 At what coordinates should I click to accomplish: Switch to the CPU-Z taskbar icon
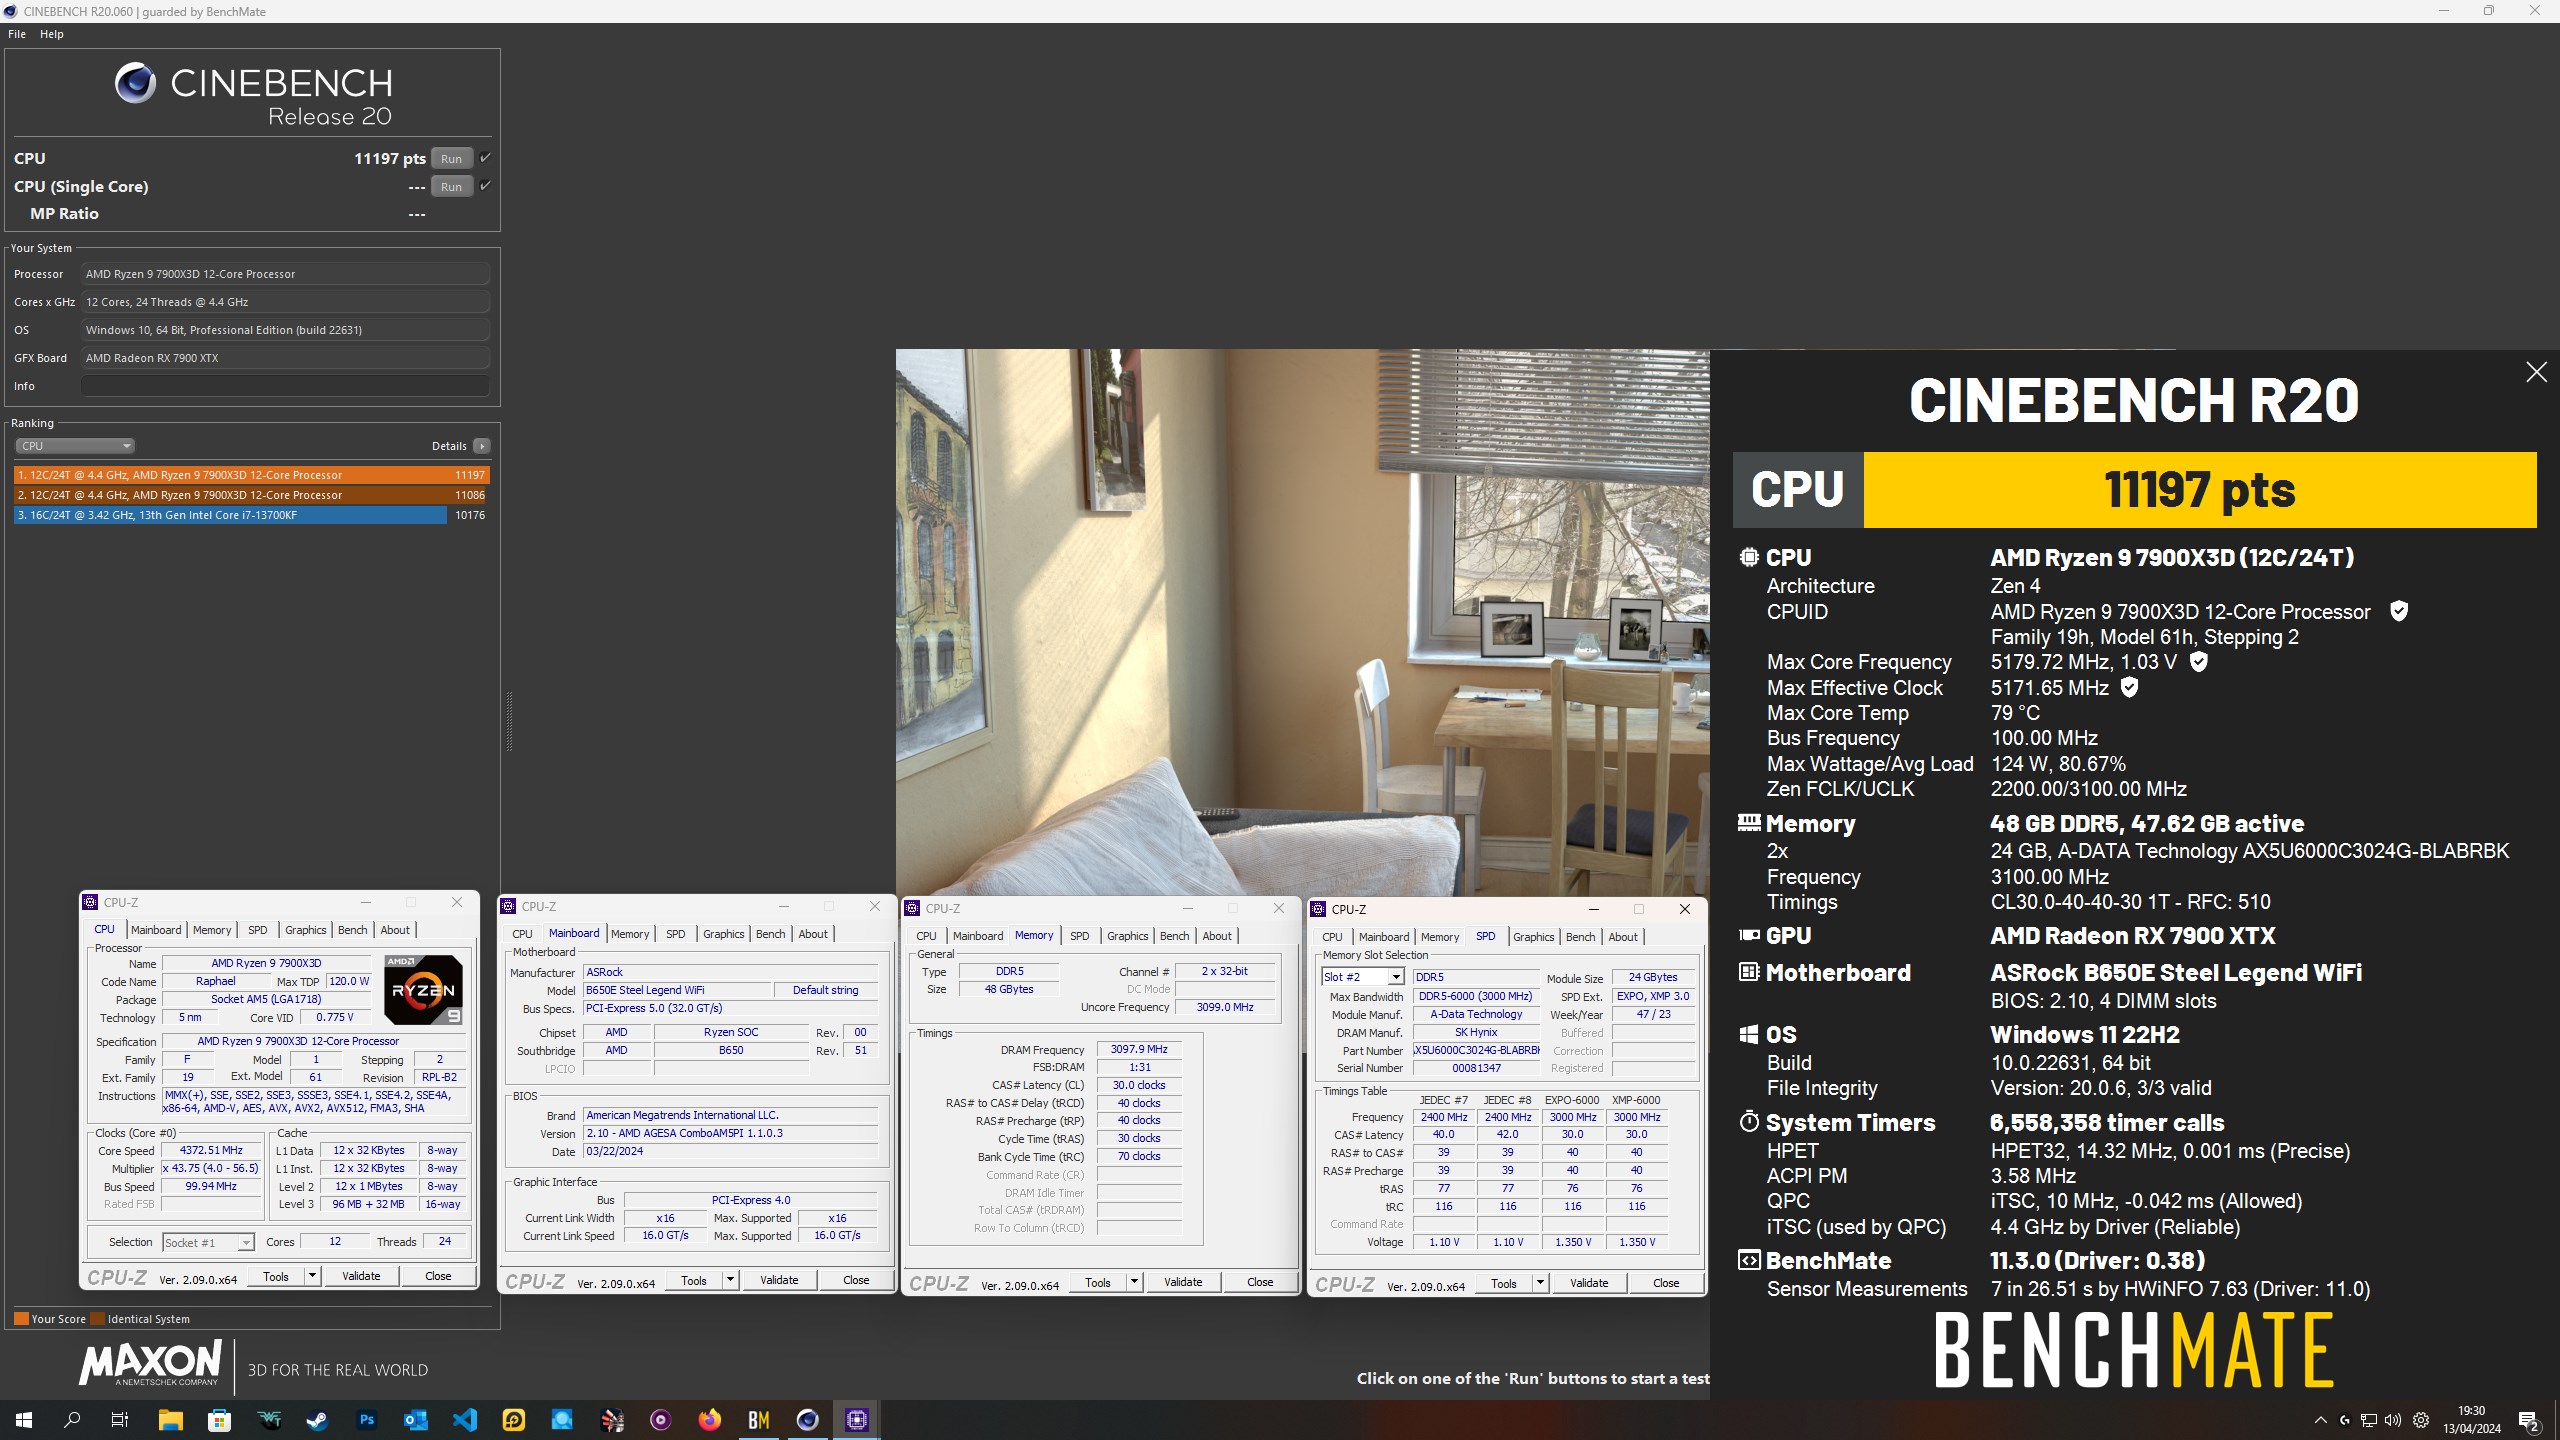[857, 1419]
